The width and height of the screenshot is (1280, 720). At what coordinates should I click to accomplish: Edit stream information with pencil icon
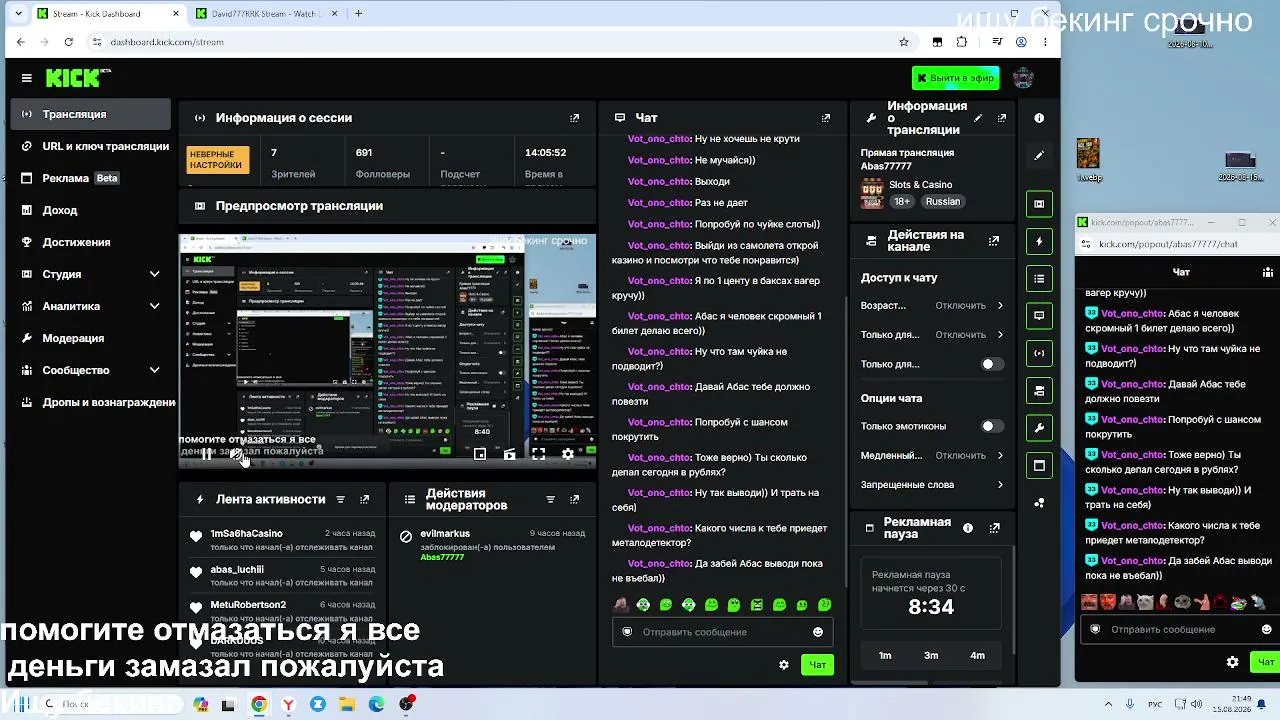[x=978, y=118]
